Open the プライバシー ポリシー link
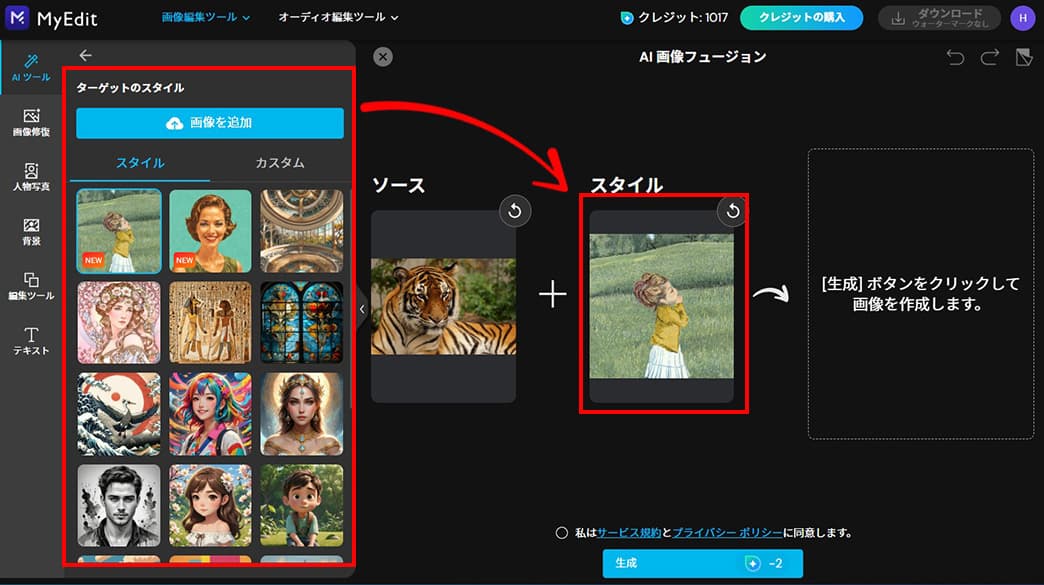This screenshot has height=585, width=1044. point(727,532)
